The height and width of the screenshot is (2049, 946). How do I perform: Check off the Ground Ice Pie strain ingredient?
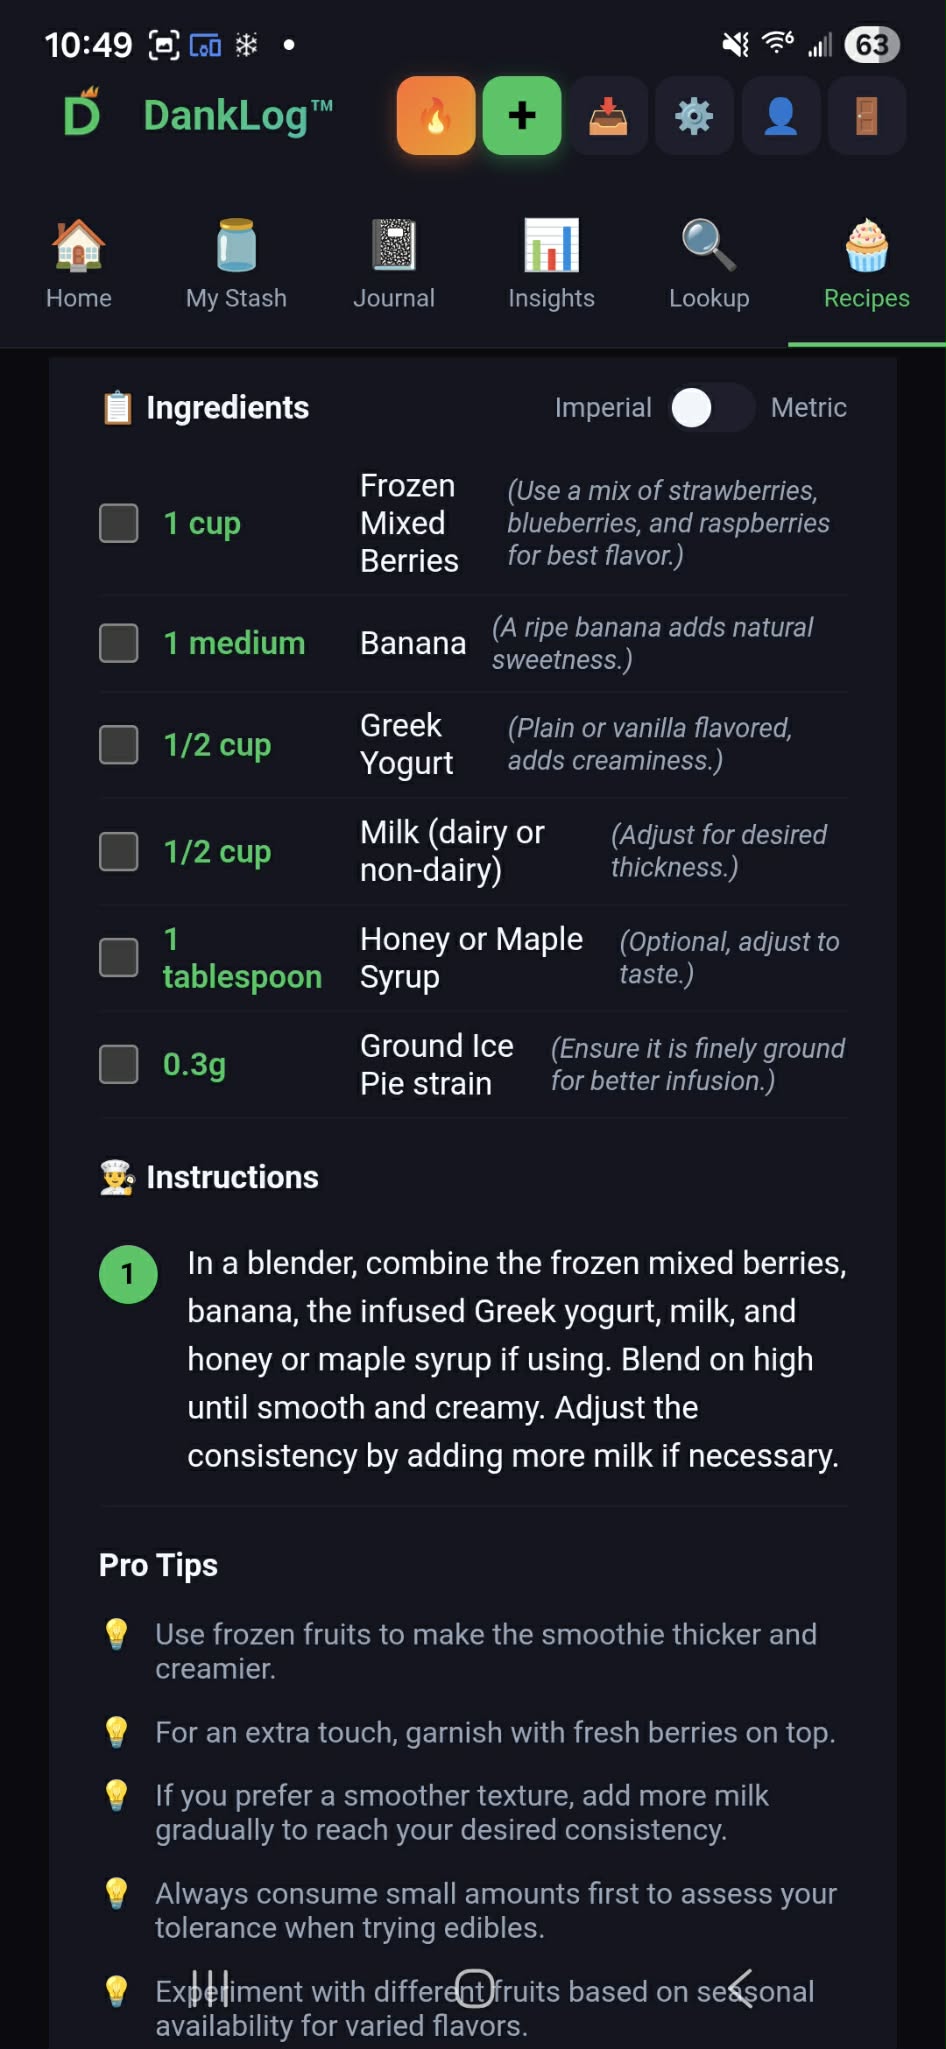click(x=117, y=1064)
